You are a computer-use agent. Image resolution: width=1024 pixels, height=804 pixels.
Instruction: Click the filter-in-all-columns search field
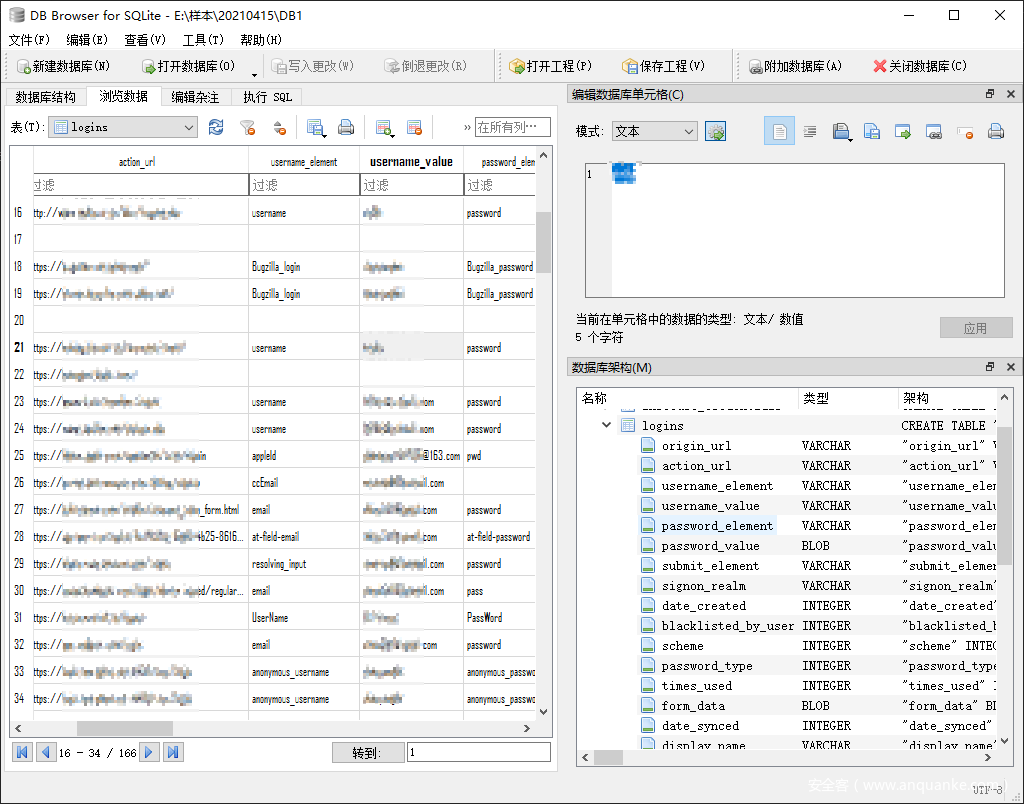pyautogui.click(x=513, y=127)
